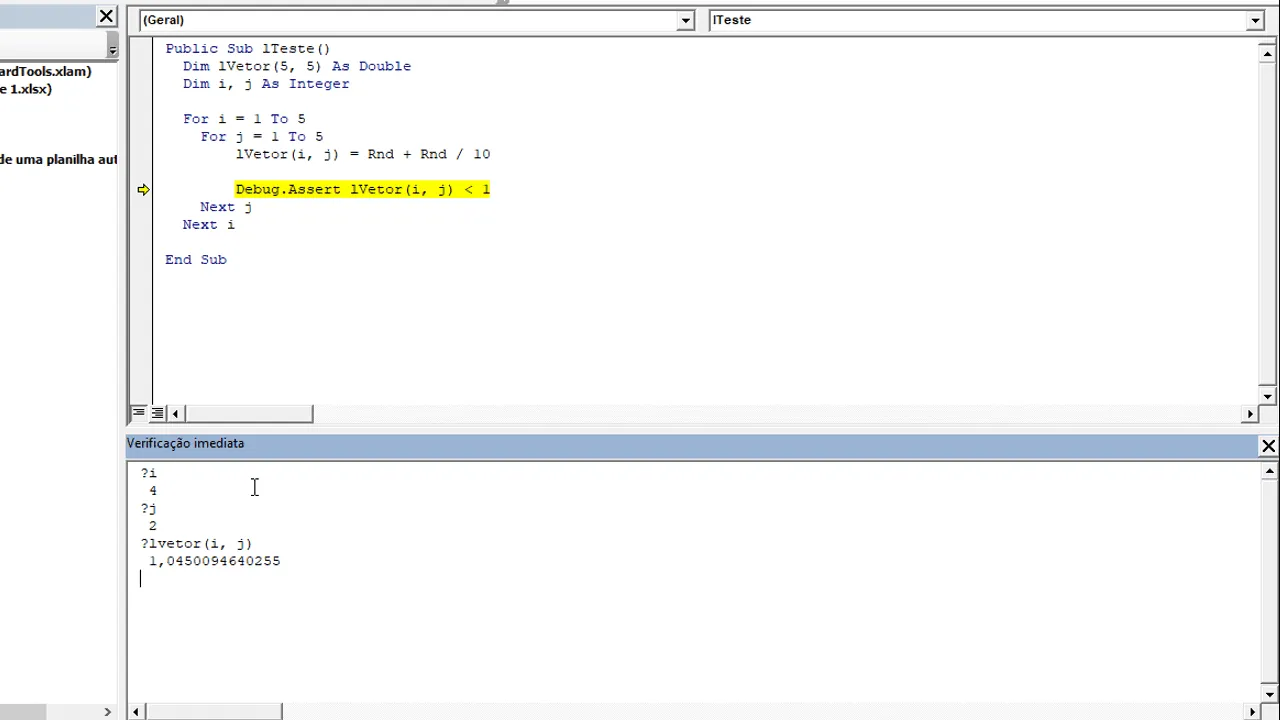This screenshot has width=1280, height=720.
Task: Close the Verificação imediata window
Action: (1268, 446)
